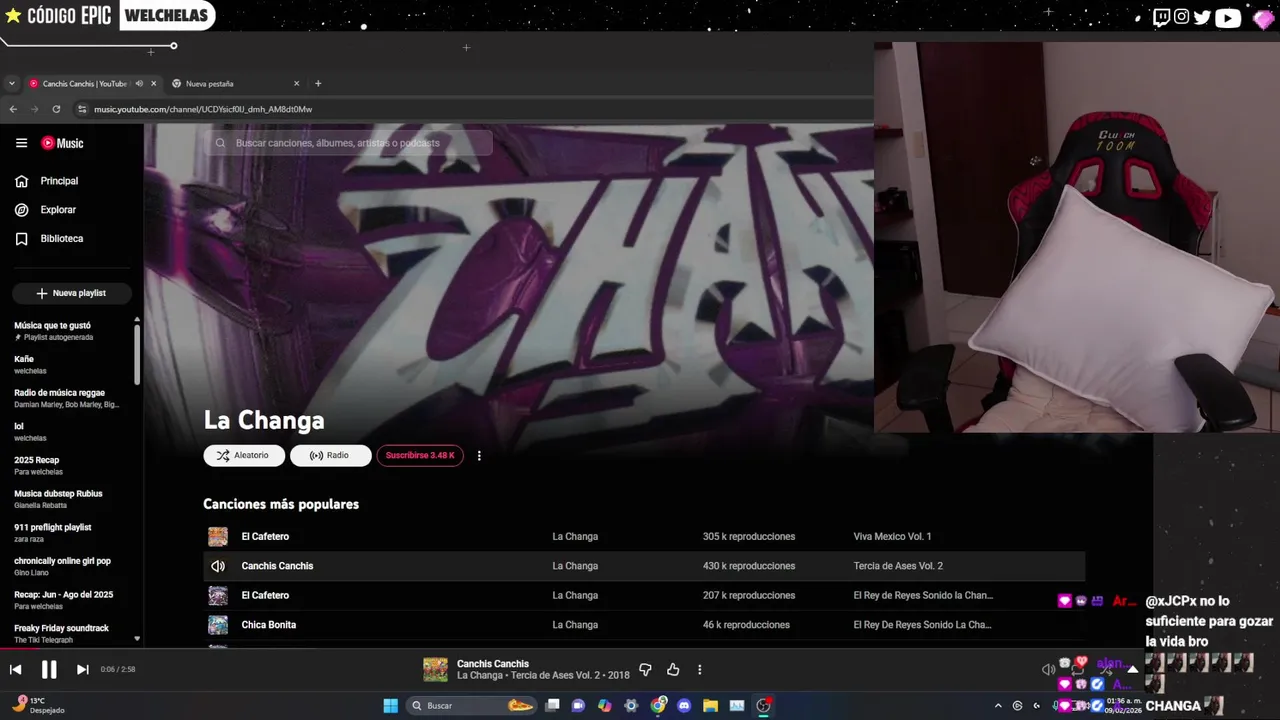Open the Viva Mexico Vol. 1 album link

tap(892, 536)
